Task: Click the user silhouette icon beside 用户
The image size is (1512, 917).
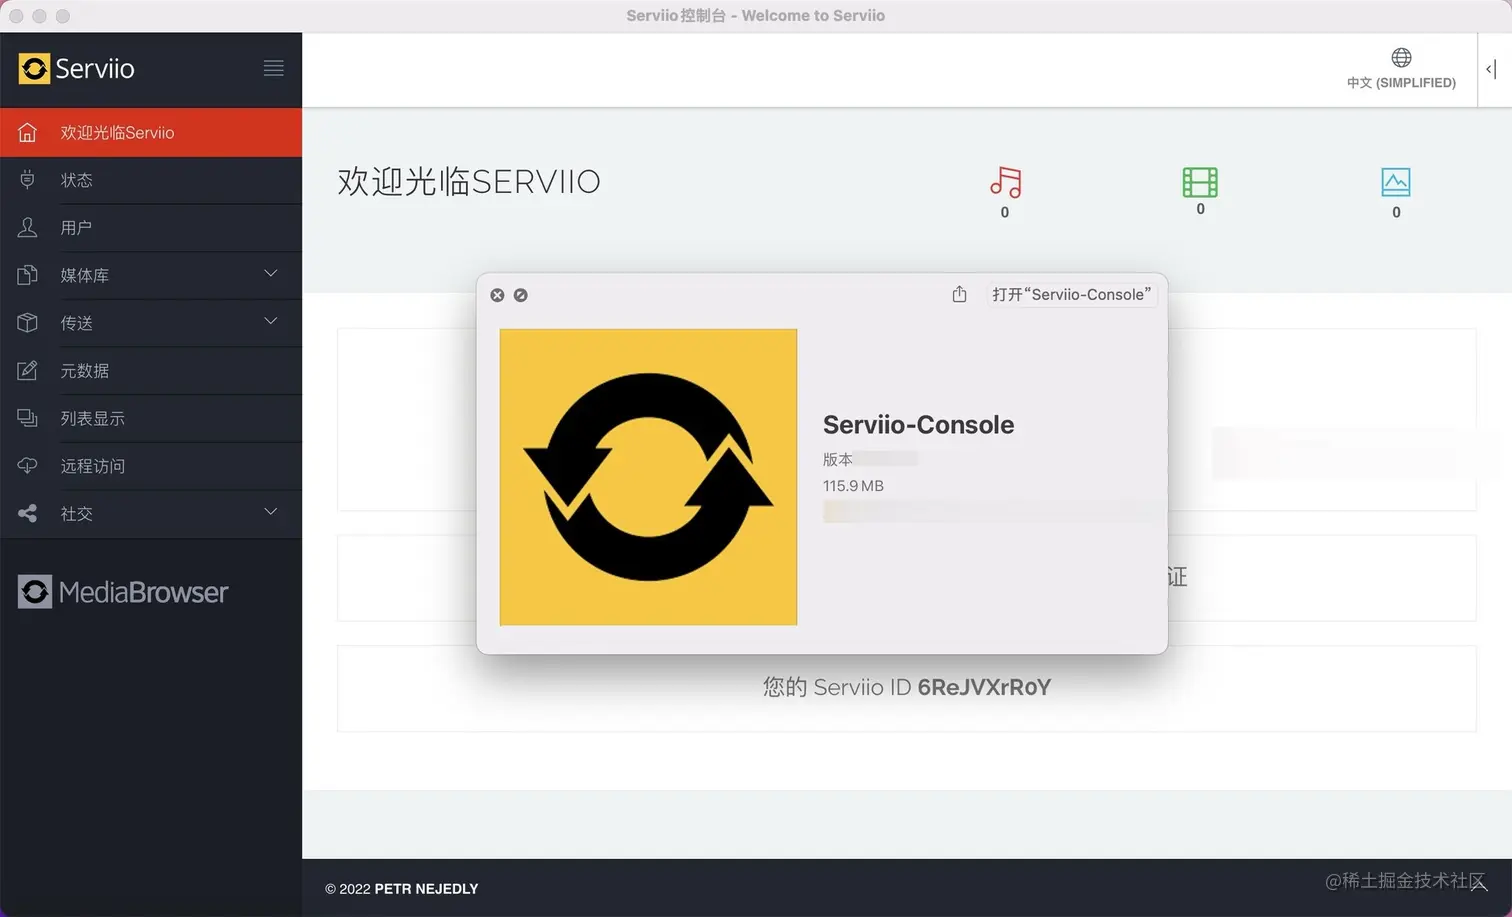Action: [27, 227]
